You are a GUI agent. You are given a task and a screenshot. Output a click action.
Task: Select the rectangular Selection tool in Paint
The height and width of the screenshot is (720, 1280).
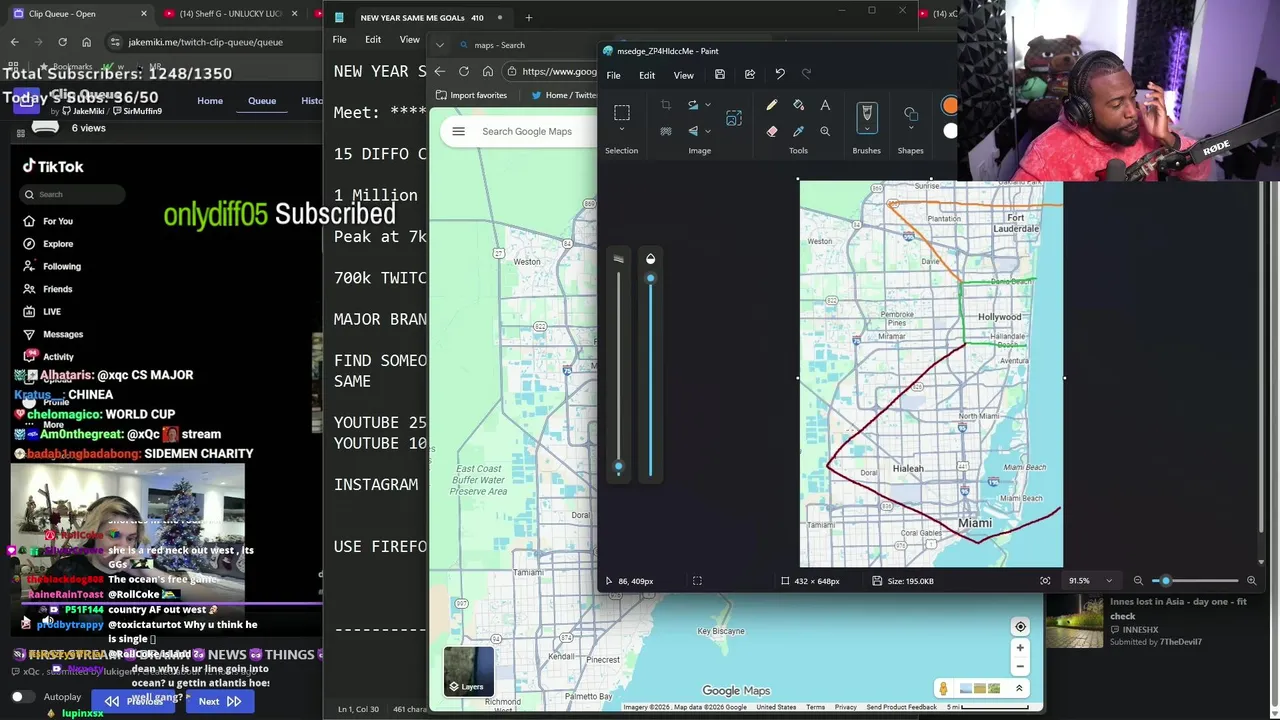(622, 112)
